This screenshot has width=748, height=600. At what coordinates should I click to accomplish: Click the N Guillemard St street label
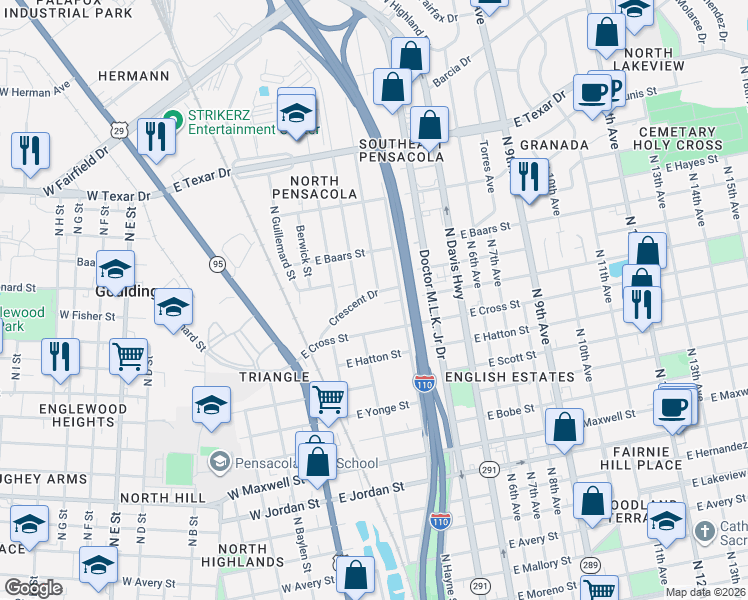282,243
